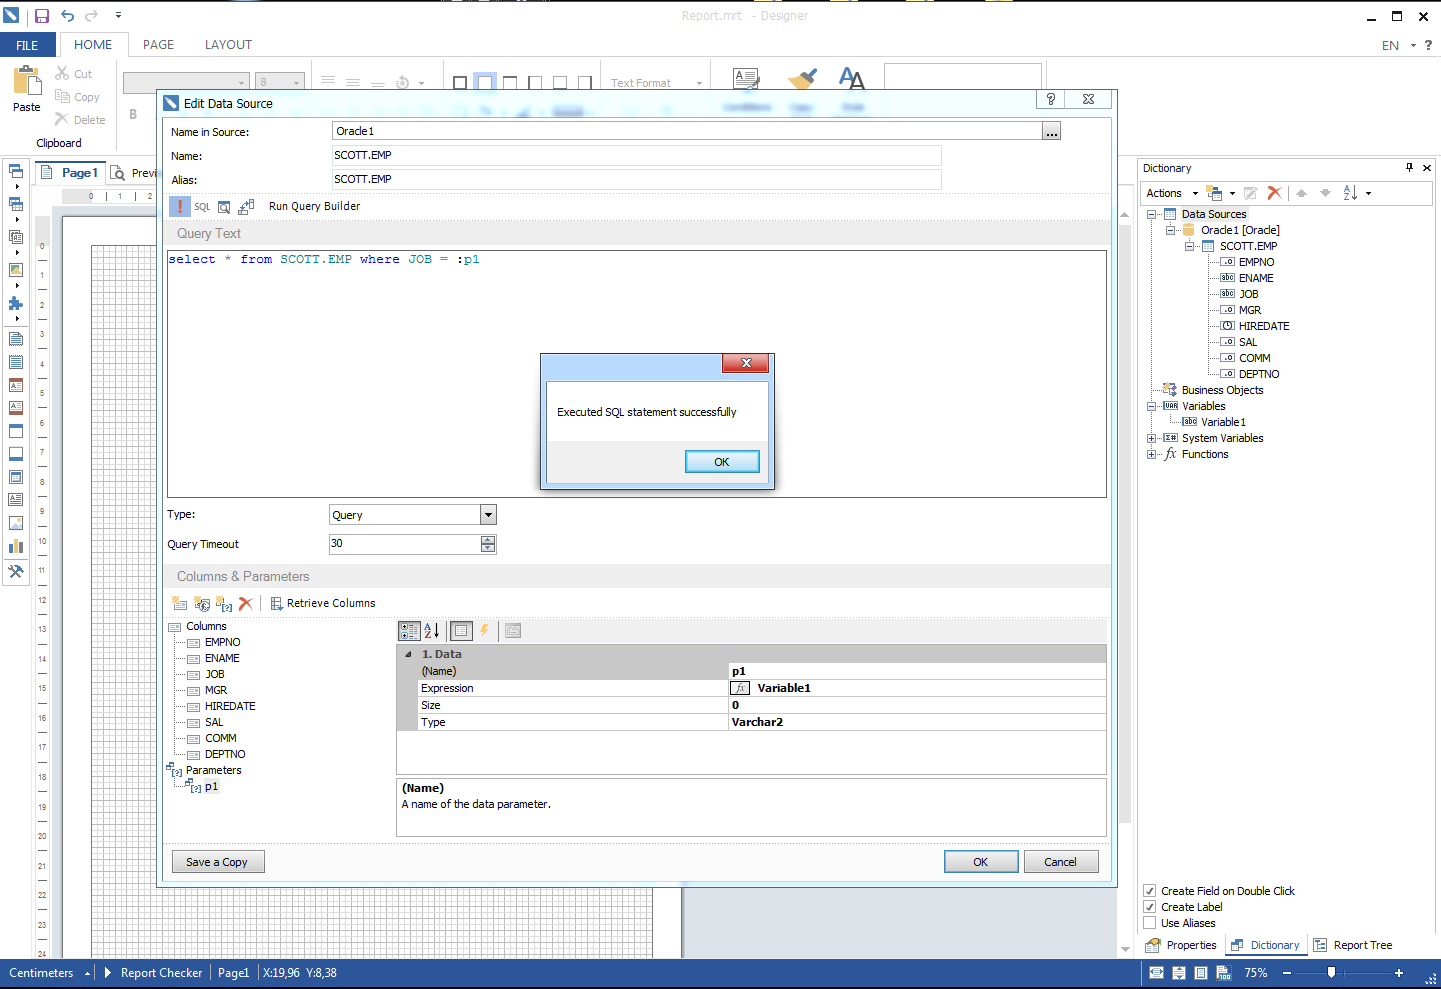Select Parameters node in columns tree
The image size is (1441, 989).
coord(214,771)
